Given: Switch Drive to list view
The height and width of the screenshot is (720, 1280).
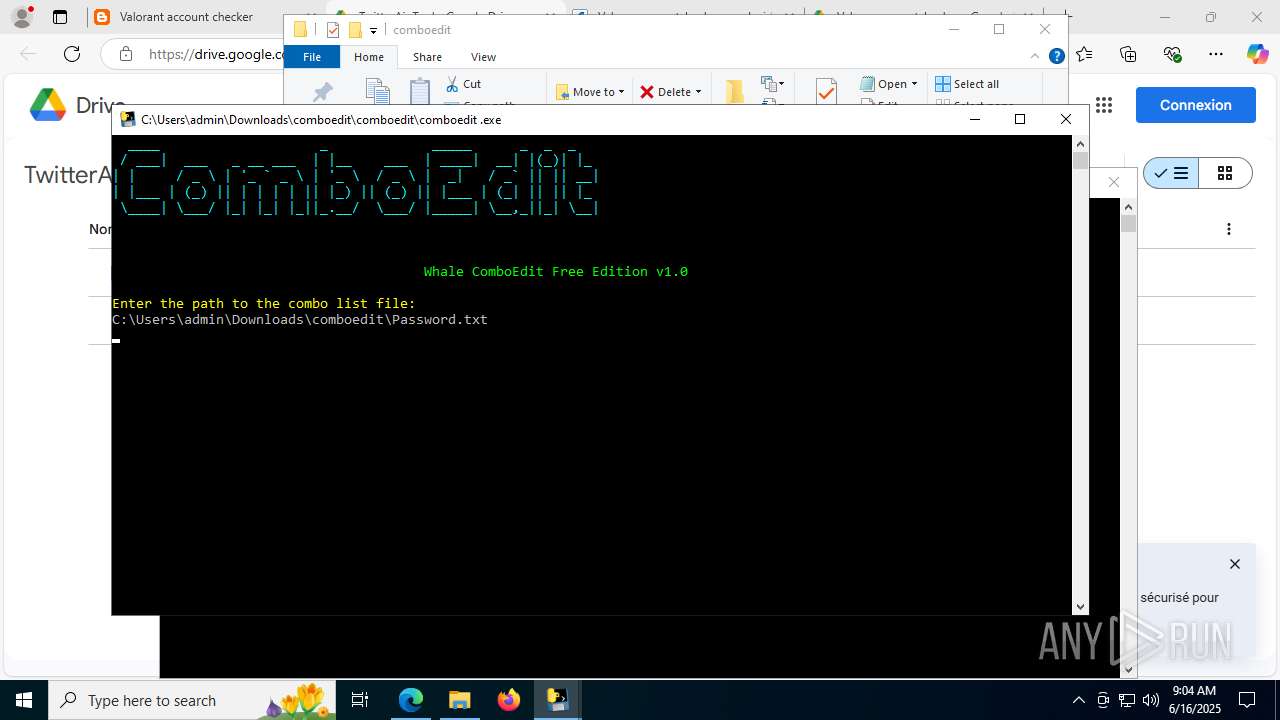Looking at the screenshot, I should (1171, 174).
